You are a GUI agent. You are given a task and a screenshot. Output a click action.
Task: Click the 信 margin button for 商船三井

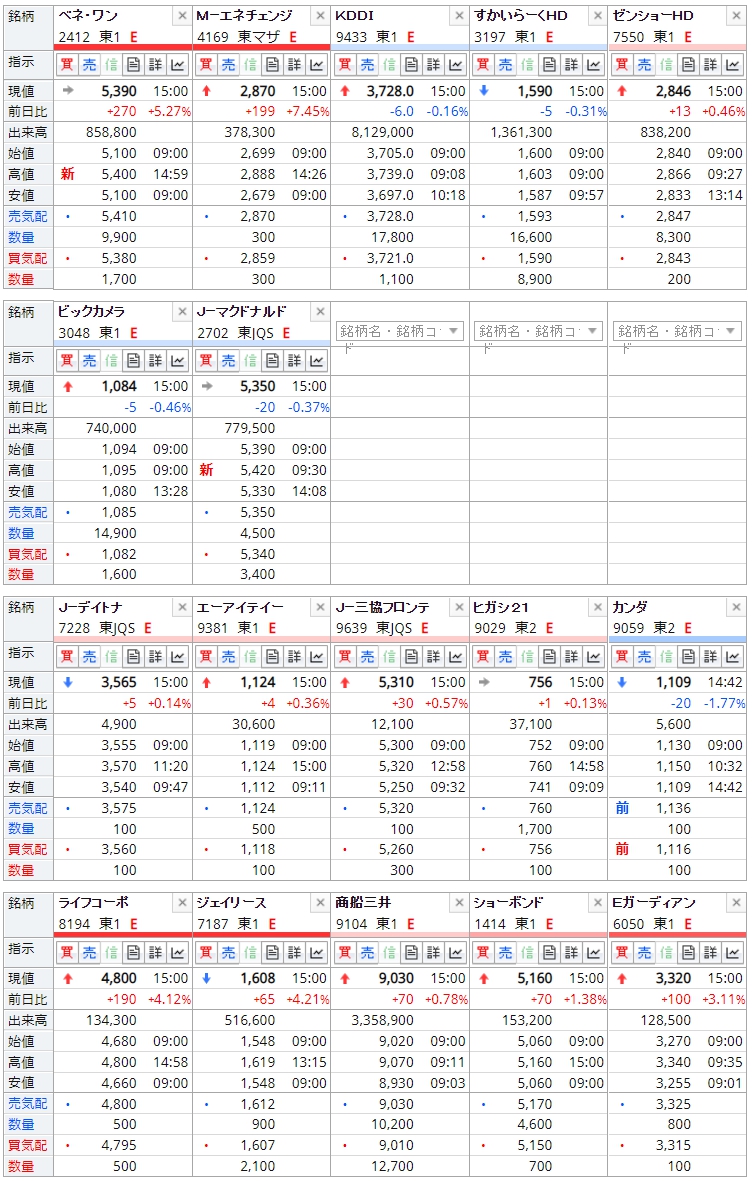point(389,953)
